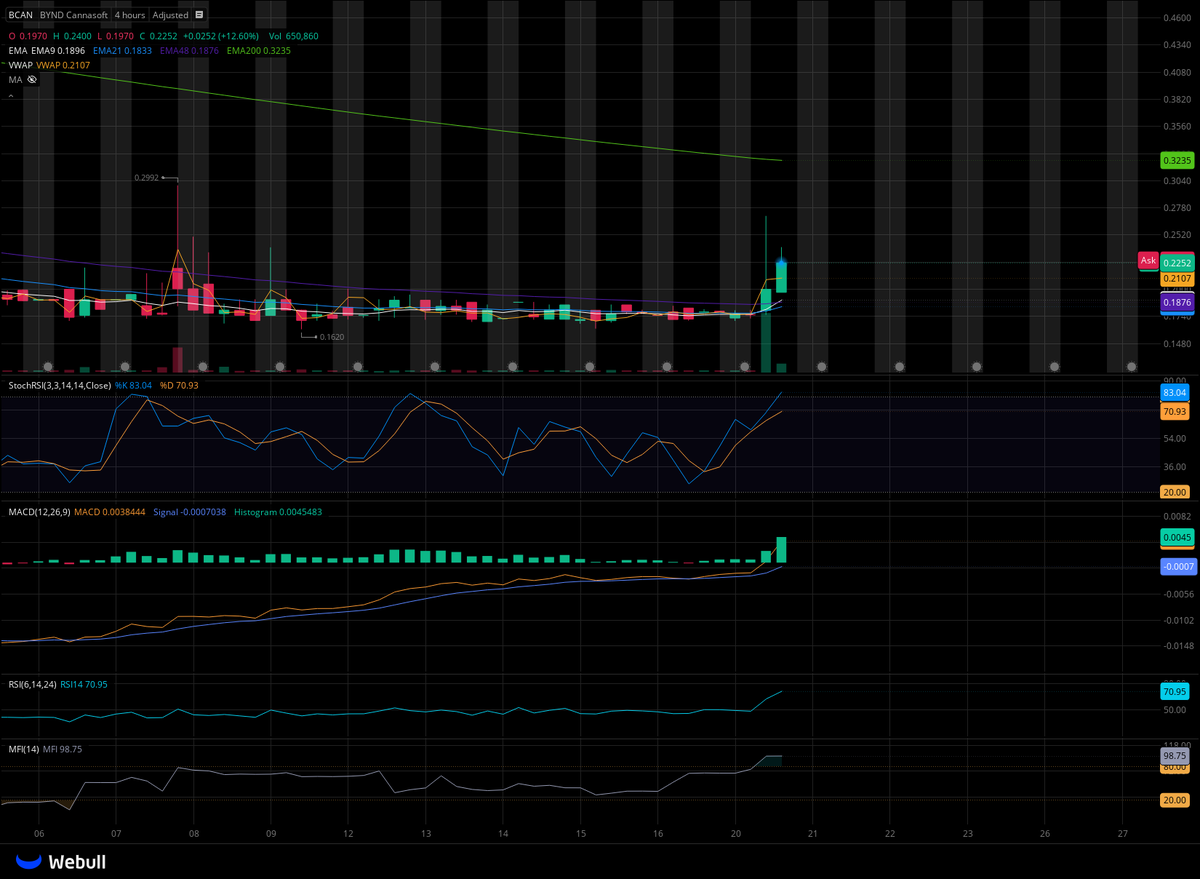Open the MACD(12,26,9) indicator label
The height and width of the screenshot is (879, 1200).
point(39,511)
